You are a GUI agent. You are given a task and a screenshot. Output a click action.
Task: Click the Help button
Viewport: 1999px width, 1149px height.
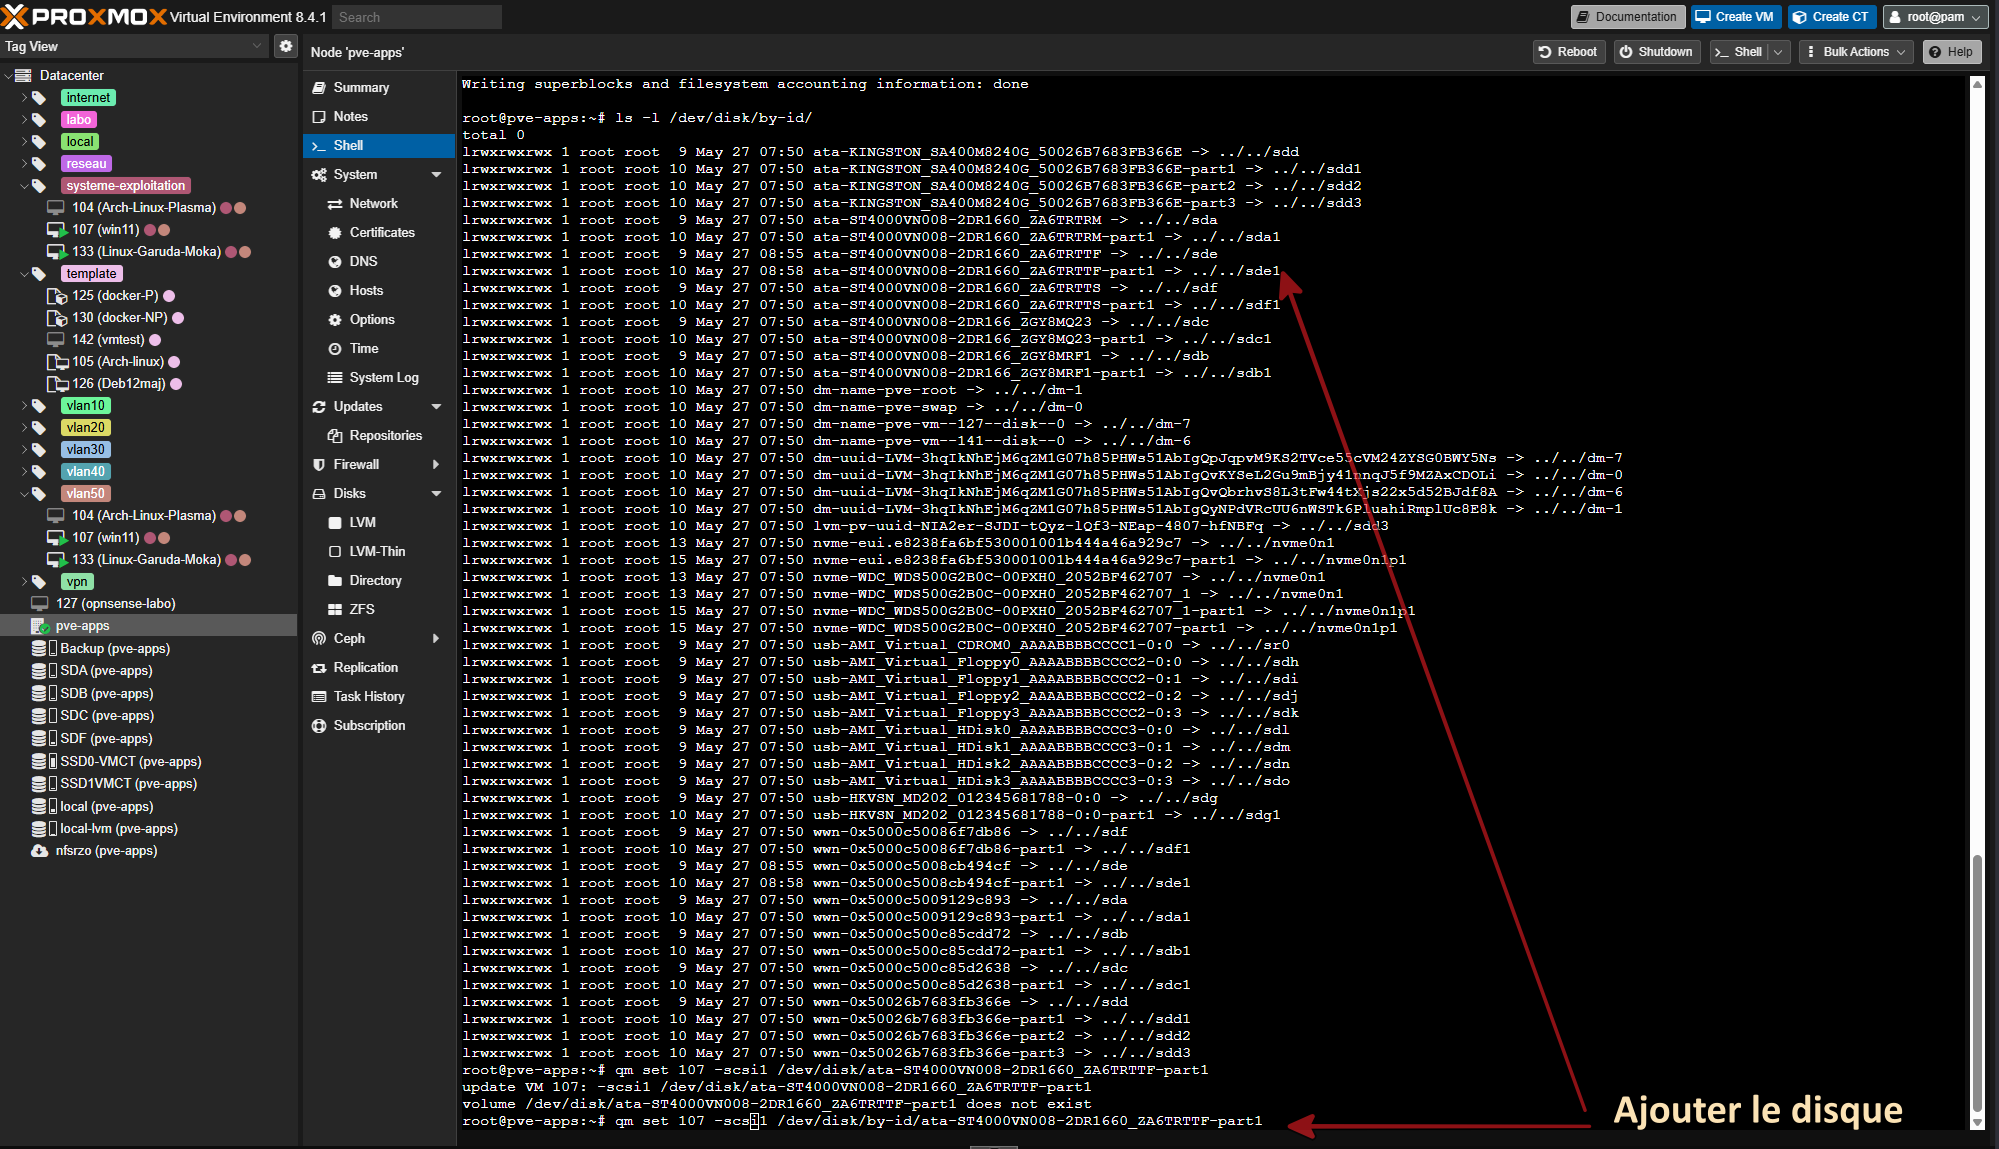click(1951, 52)
